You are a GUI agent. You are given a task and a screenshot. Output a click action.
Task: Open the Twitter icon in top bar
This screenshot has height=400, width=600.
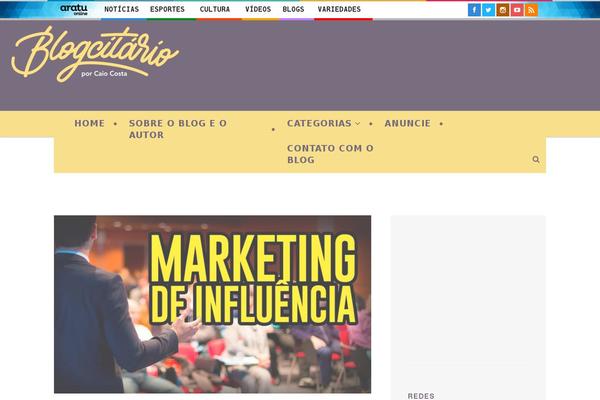pos(488,10)
